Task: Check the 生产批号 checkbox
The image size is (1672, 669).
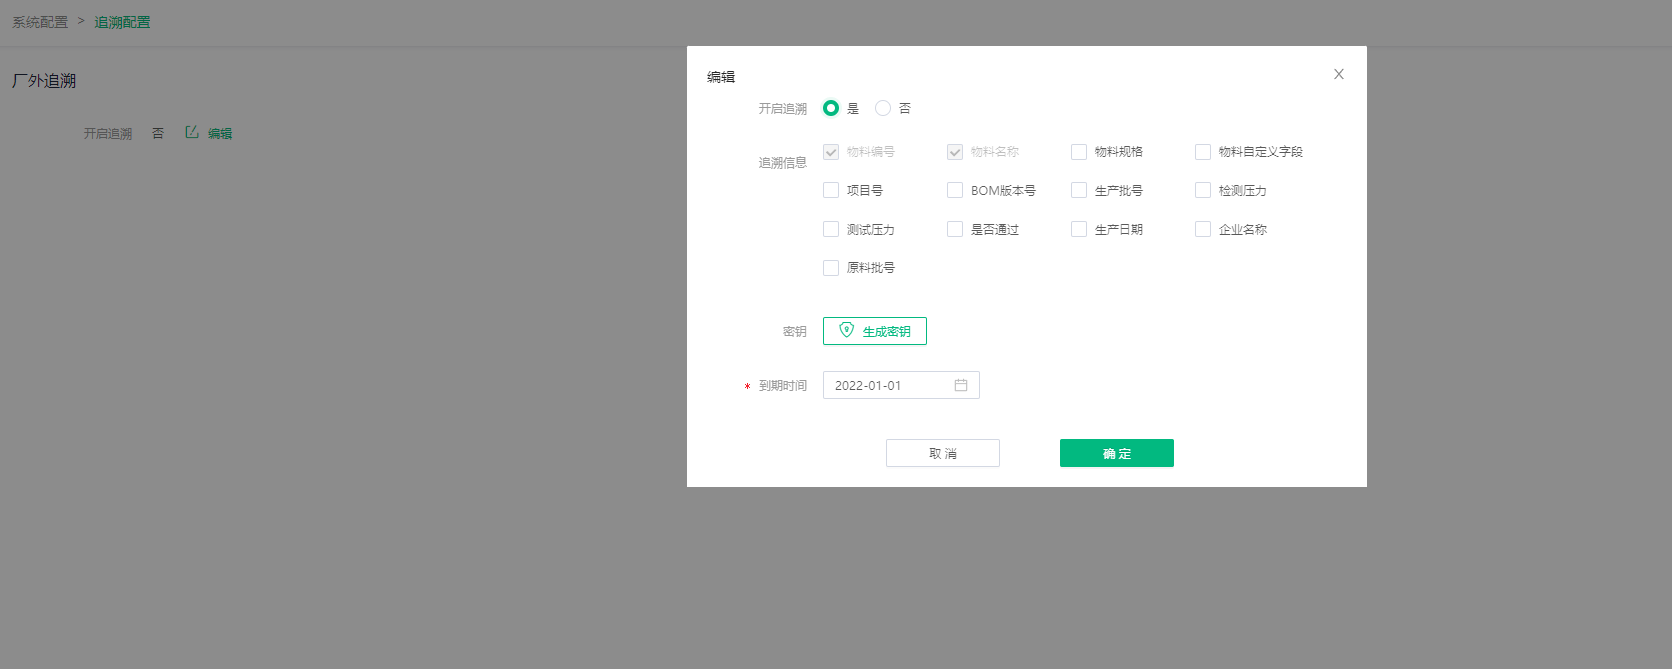Action: 1079,190
